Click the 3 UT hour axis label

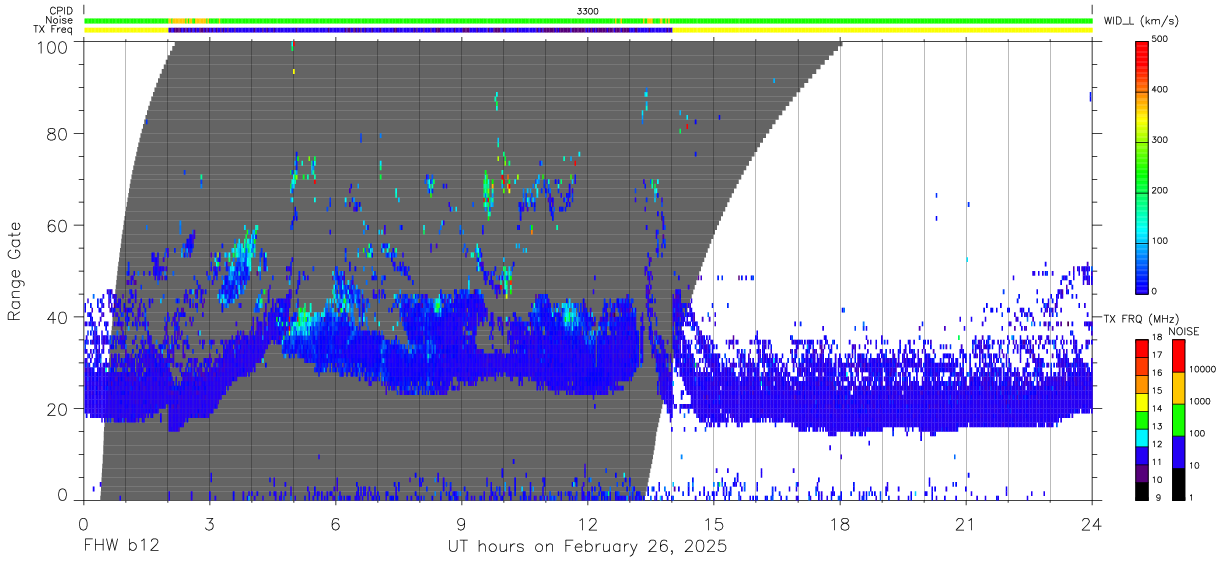click(210, 523)
